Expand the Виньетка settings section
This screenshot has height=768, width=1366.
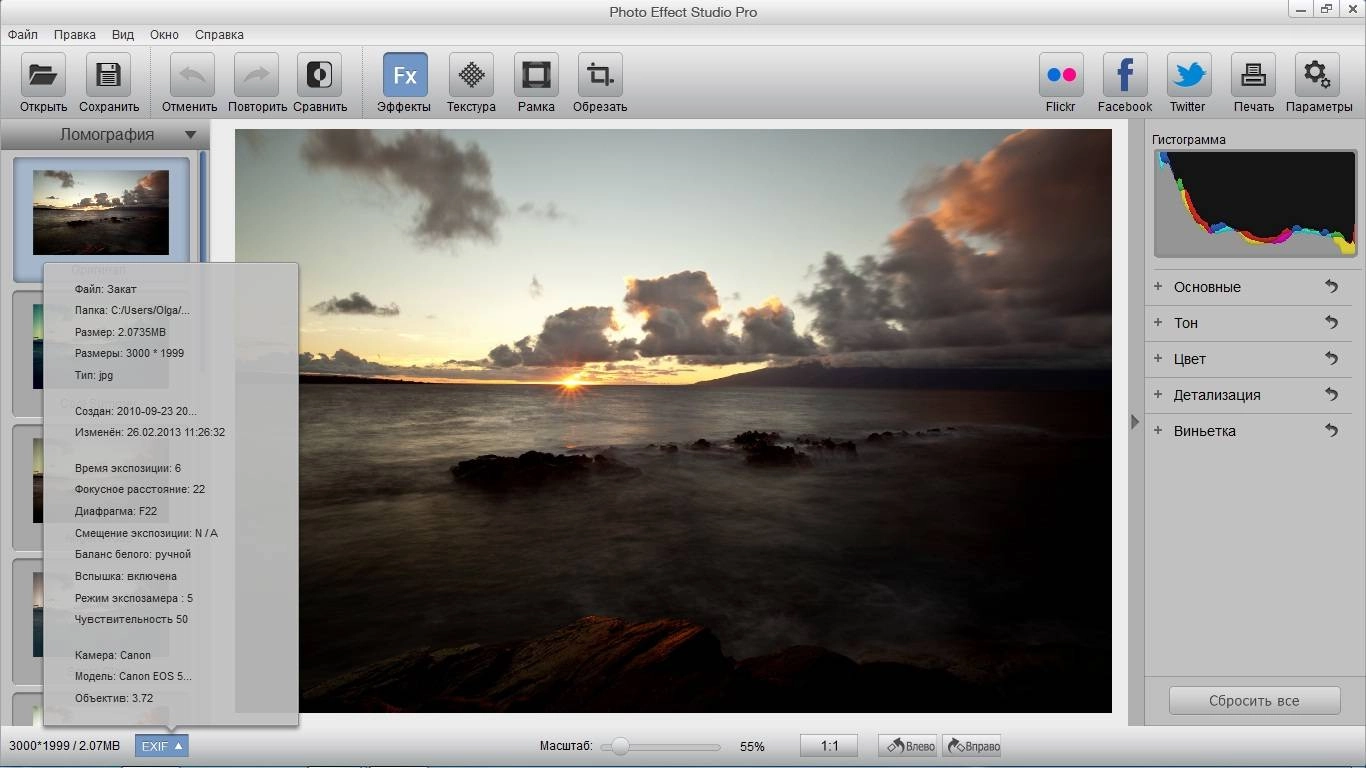[x=1158, y=431]
